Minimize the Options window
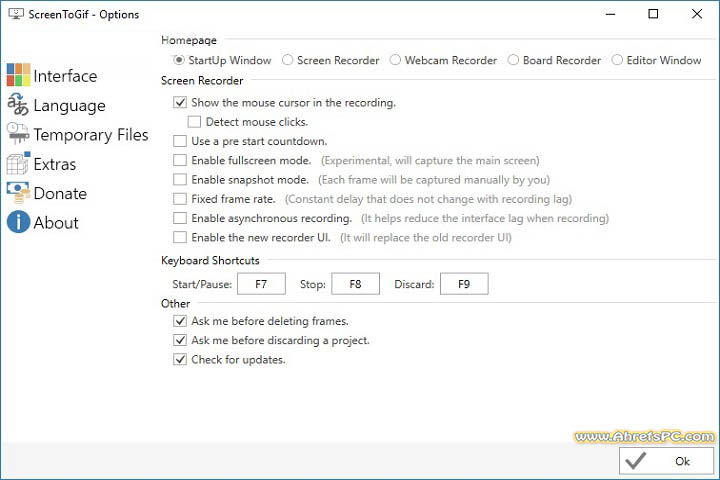The width and height of the screenshot is (720, 480). coord(610,14)
